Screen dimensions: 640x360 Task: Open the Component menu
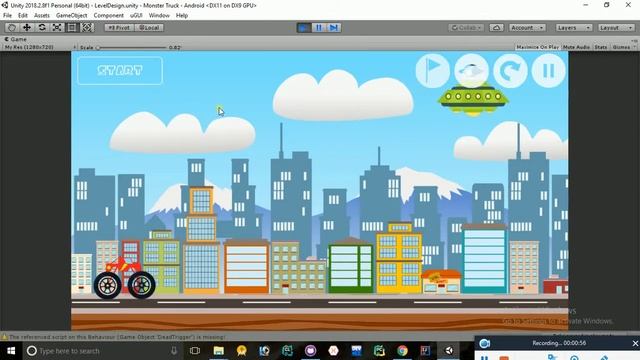point(109,15)
